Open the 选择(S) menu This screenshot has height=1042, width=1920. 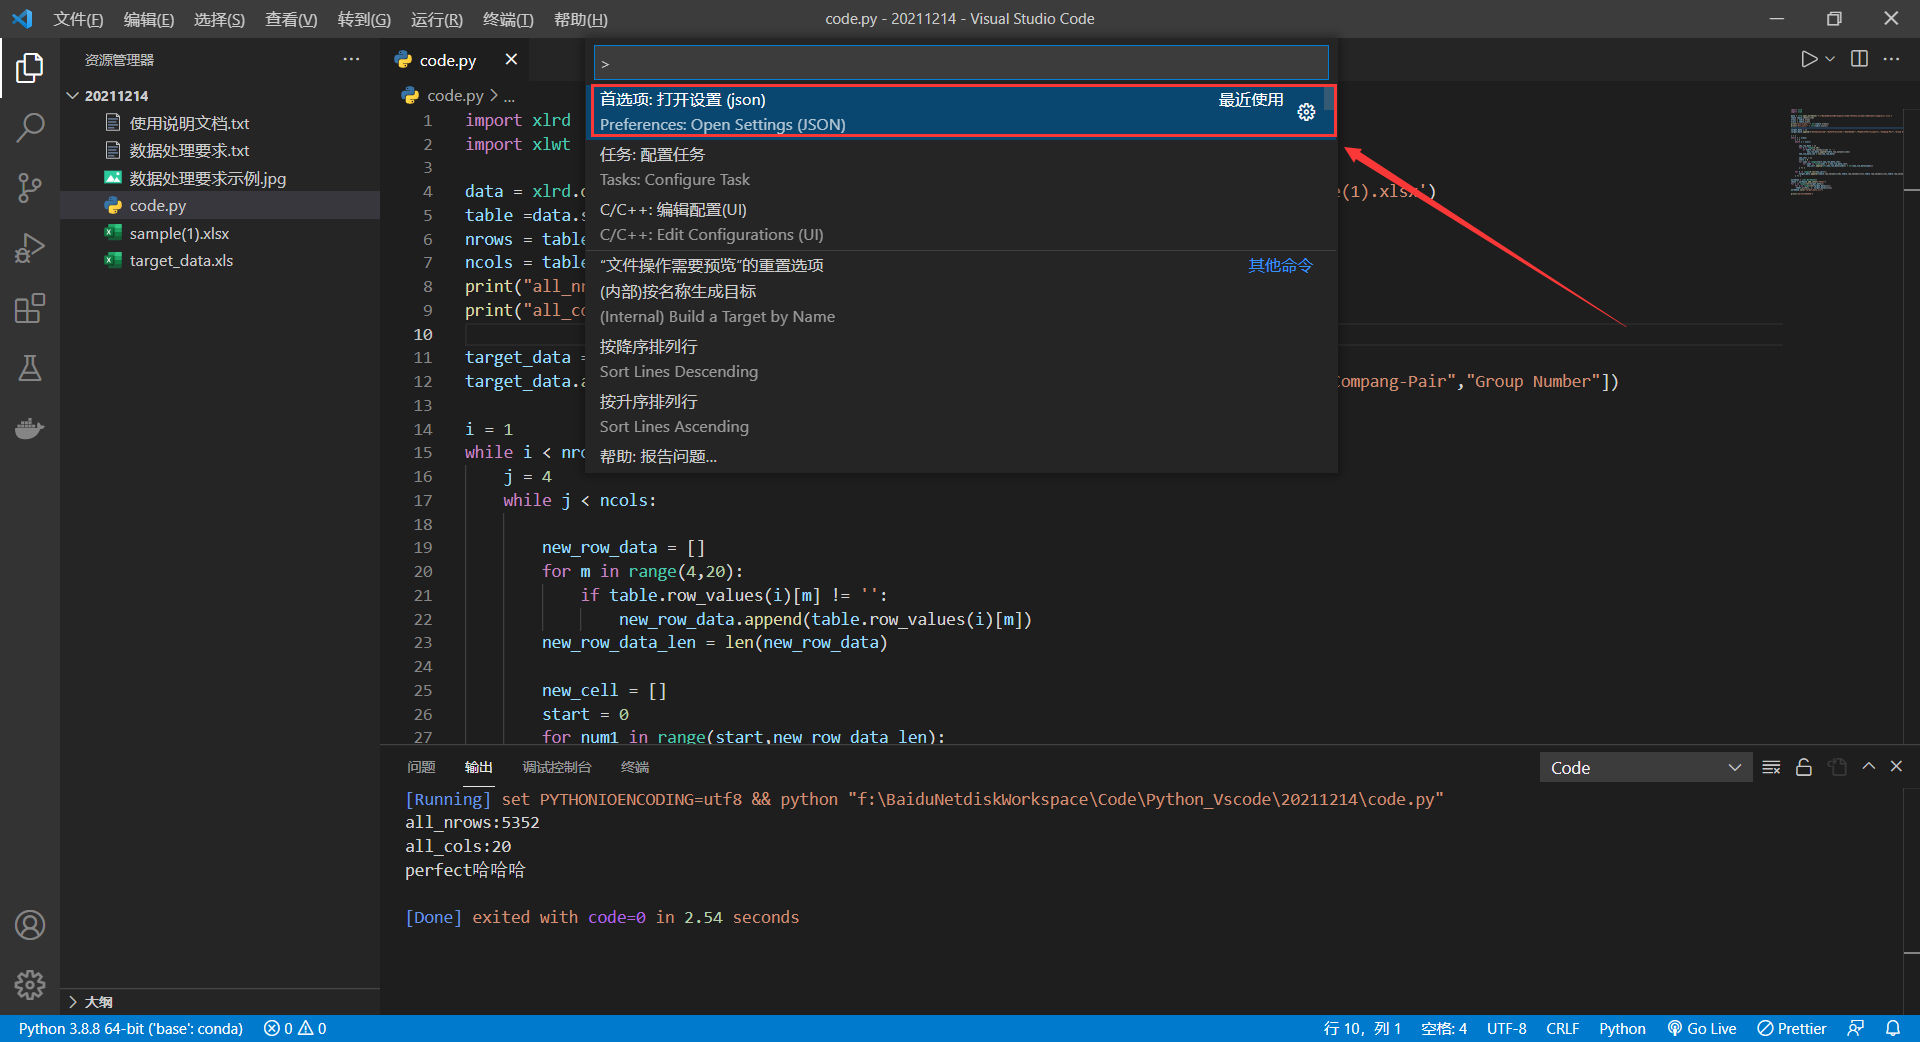pos(219,19)
